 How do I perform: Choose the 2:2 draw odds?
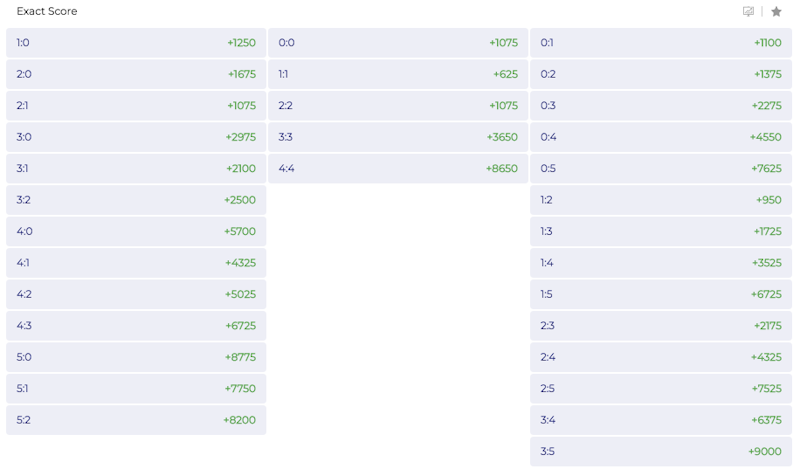click(398, 106)
